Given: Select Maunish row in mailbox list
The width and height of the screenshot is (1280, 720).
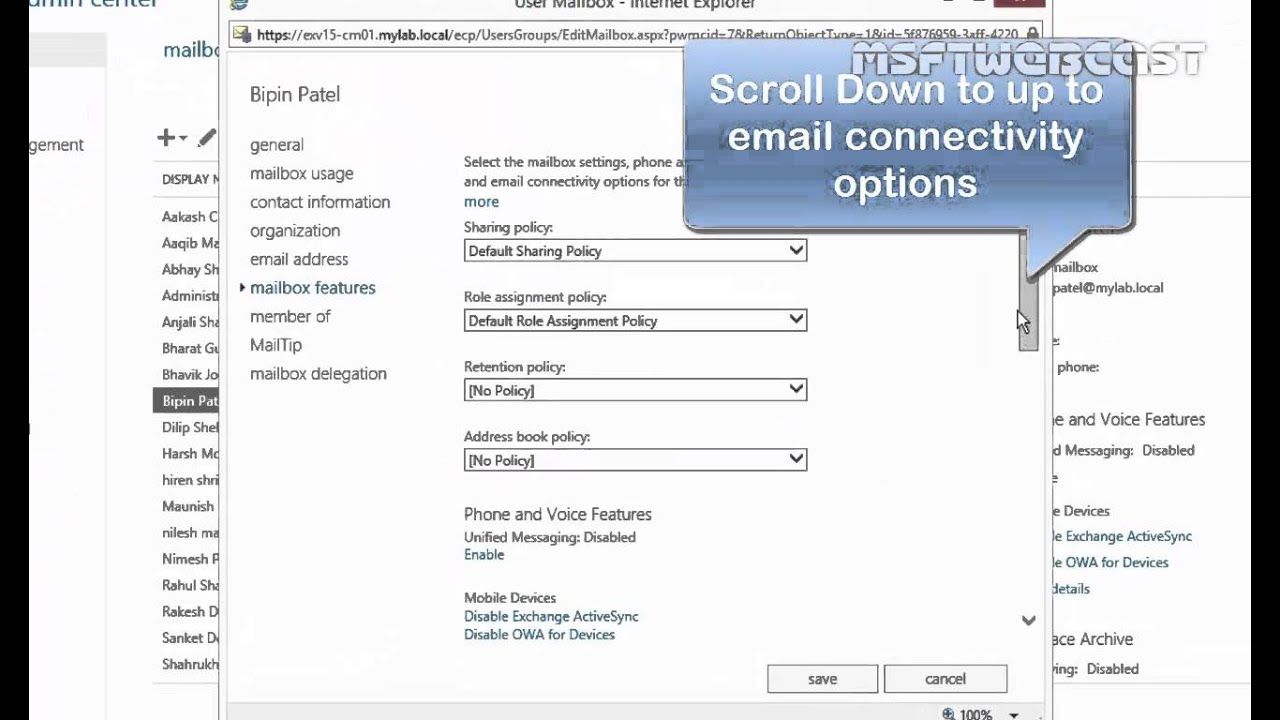Looking at the screenshot, I should 188,507.
